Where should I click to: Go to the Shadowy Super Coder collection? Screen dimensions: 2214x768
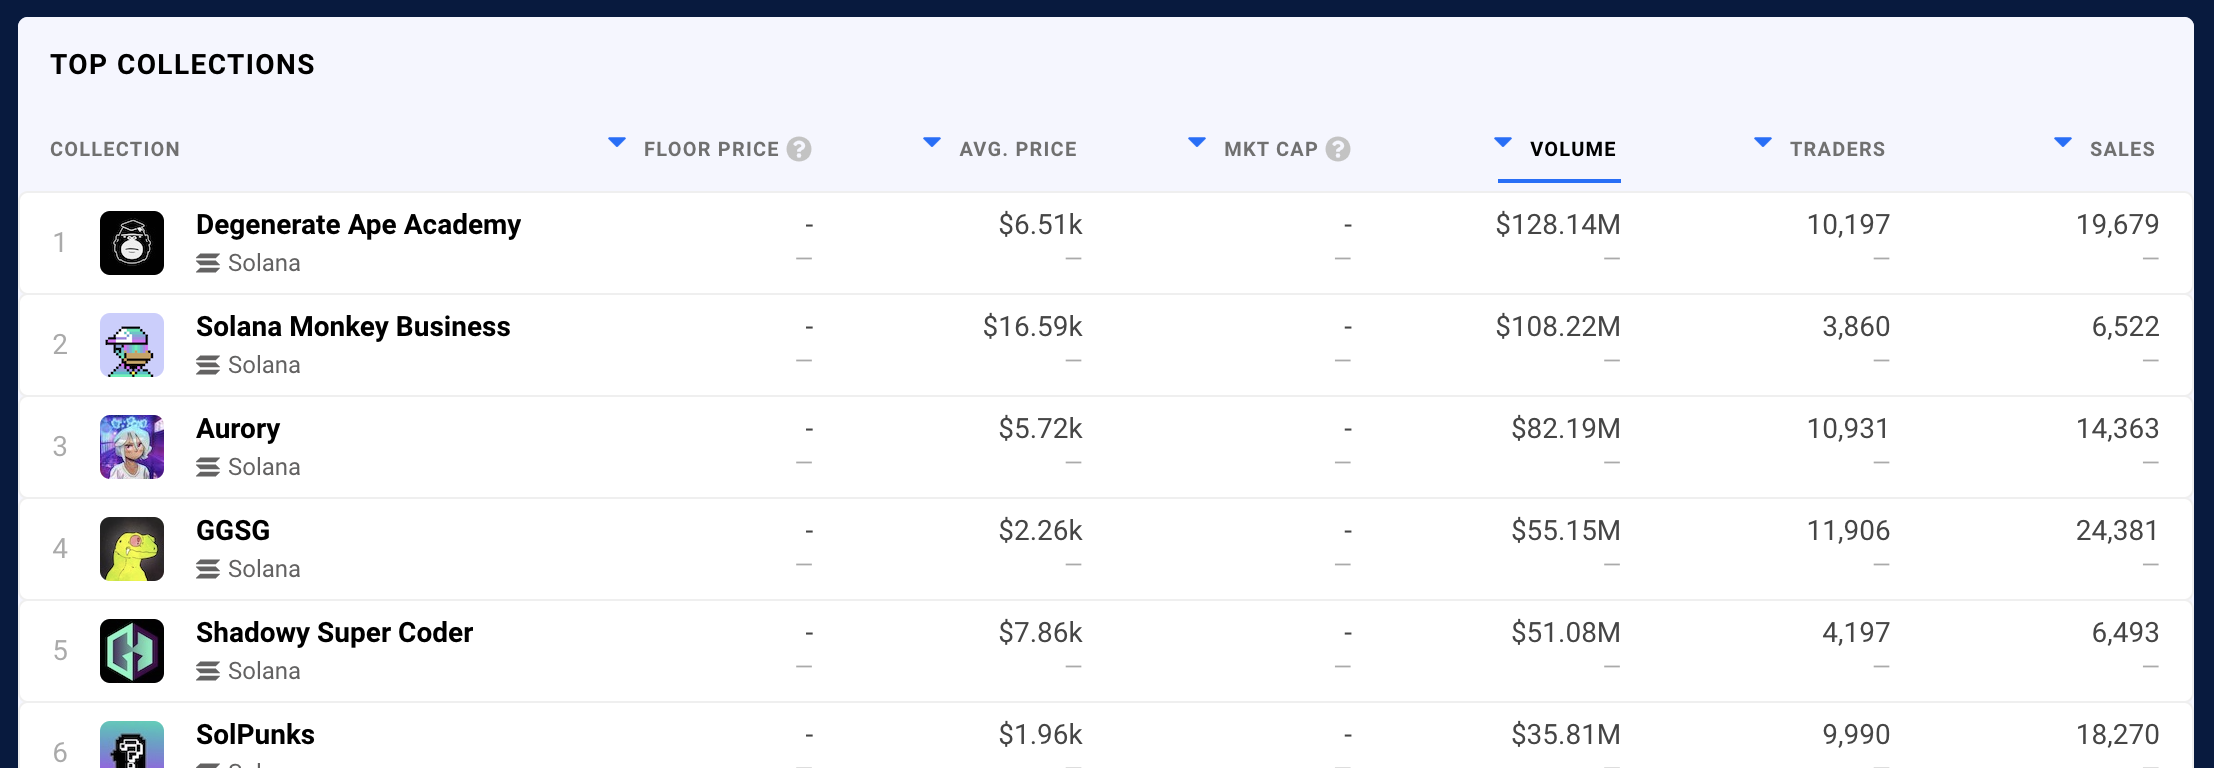coord(334,633)
